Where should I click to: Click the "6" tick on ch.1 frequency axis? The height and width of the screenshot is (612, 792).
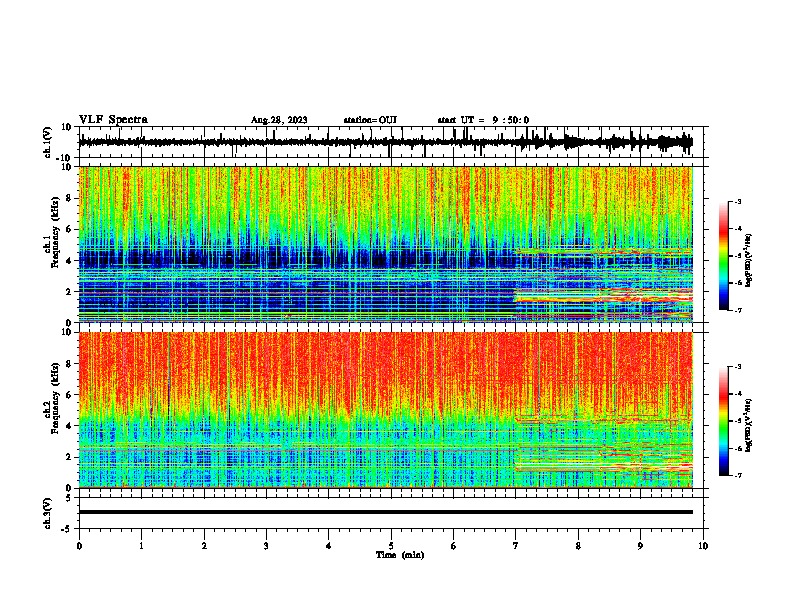pos(69,229)
